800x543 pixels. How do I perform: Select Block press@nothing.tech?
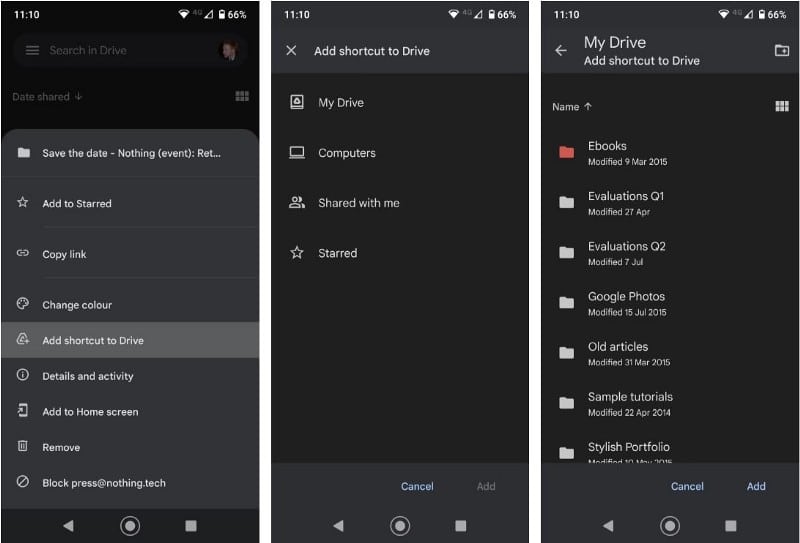(x=130, y=483)
